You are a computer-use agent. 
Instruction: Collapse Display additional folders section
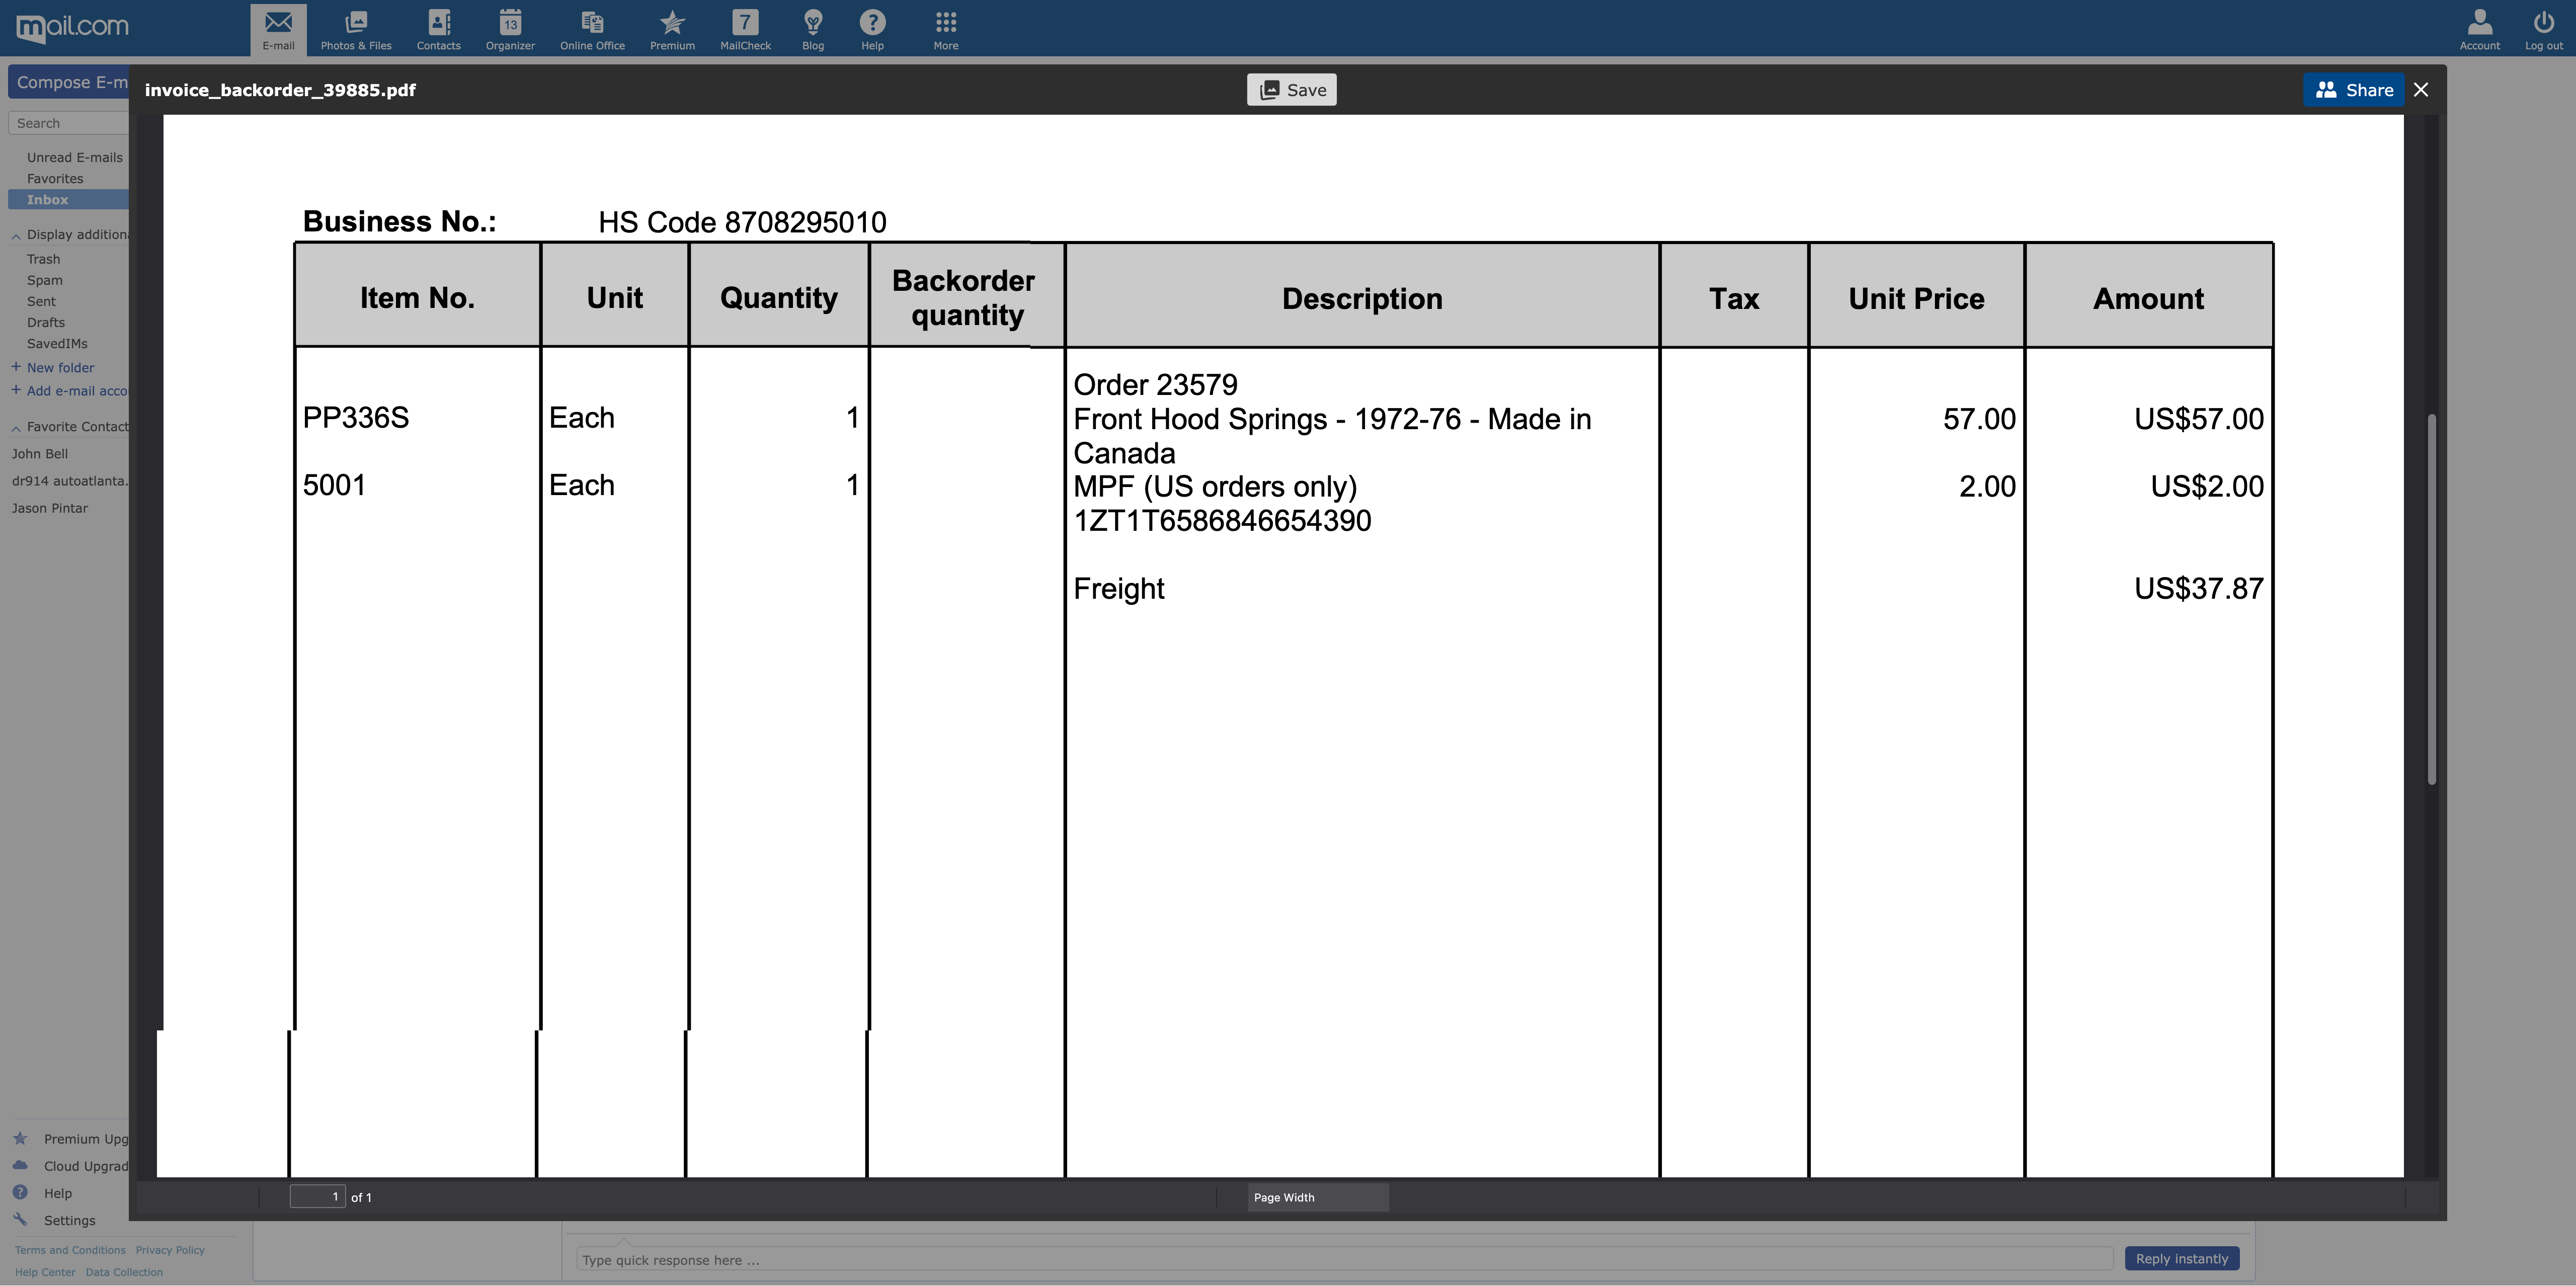tap(17, 236)
